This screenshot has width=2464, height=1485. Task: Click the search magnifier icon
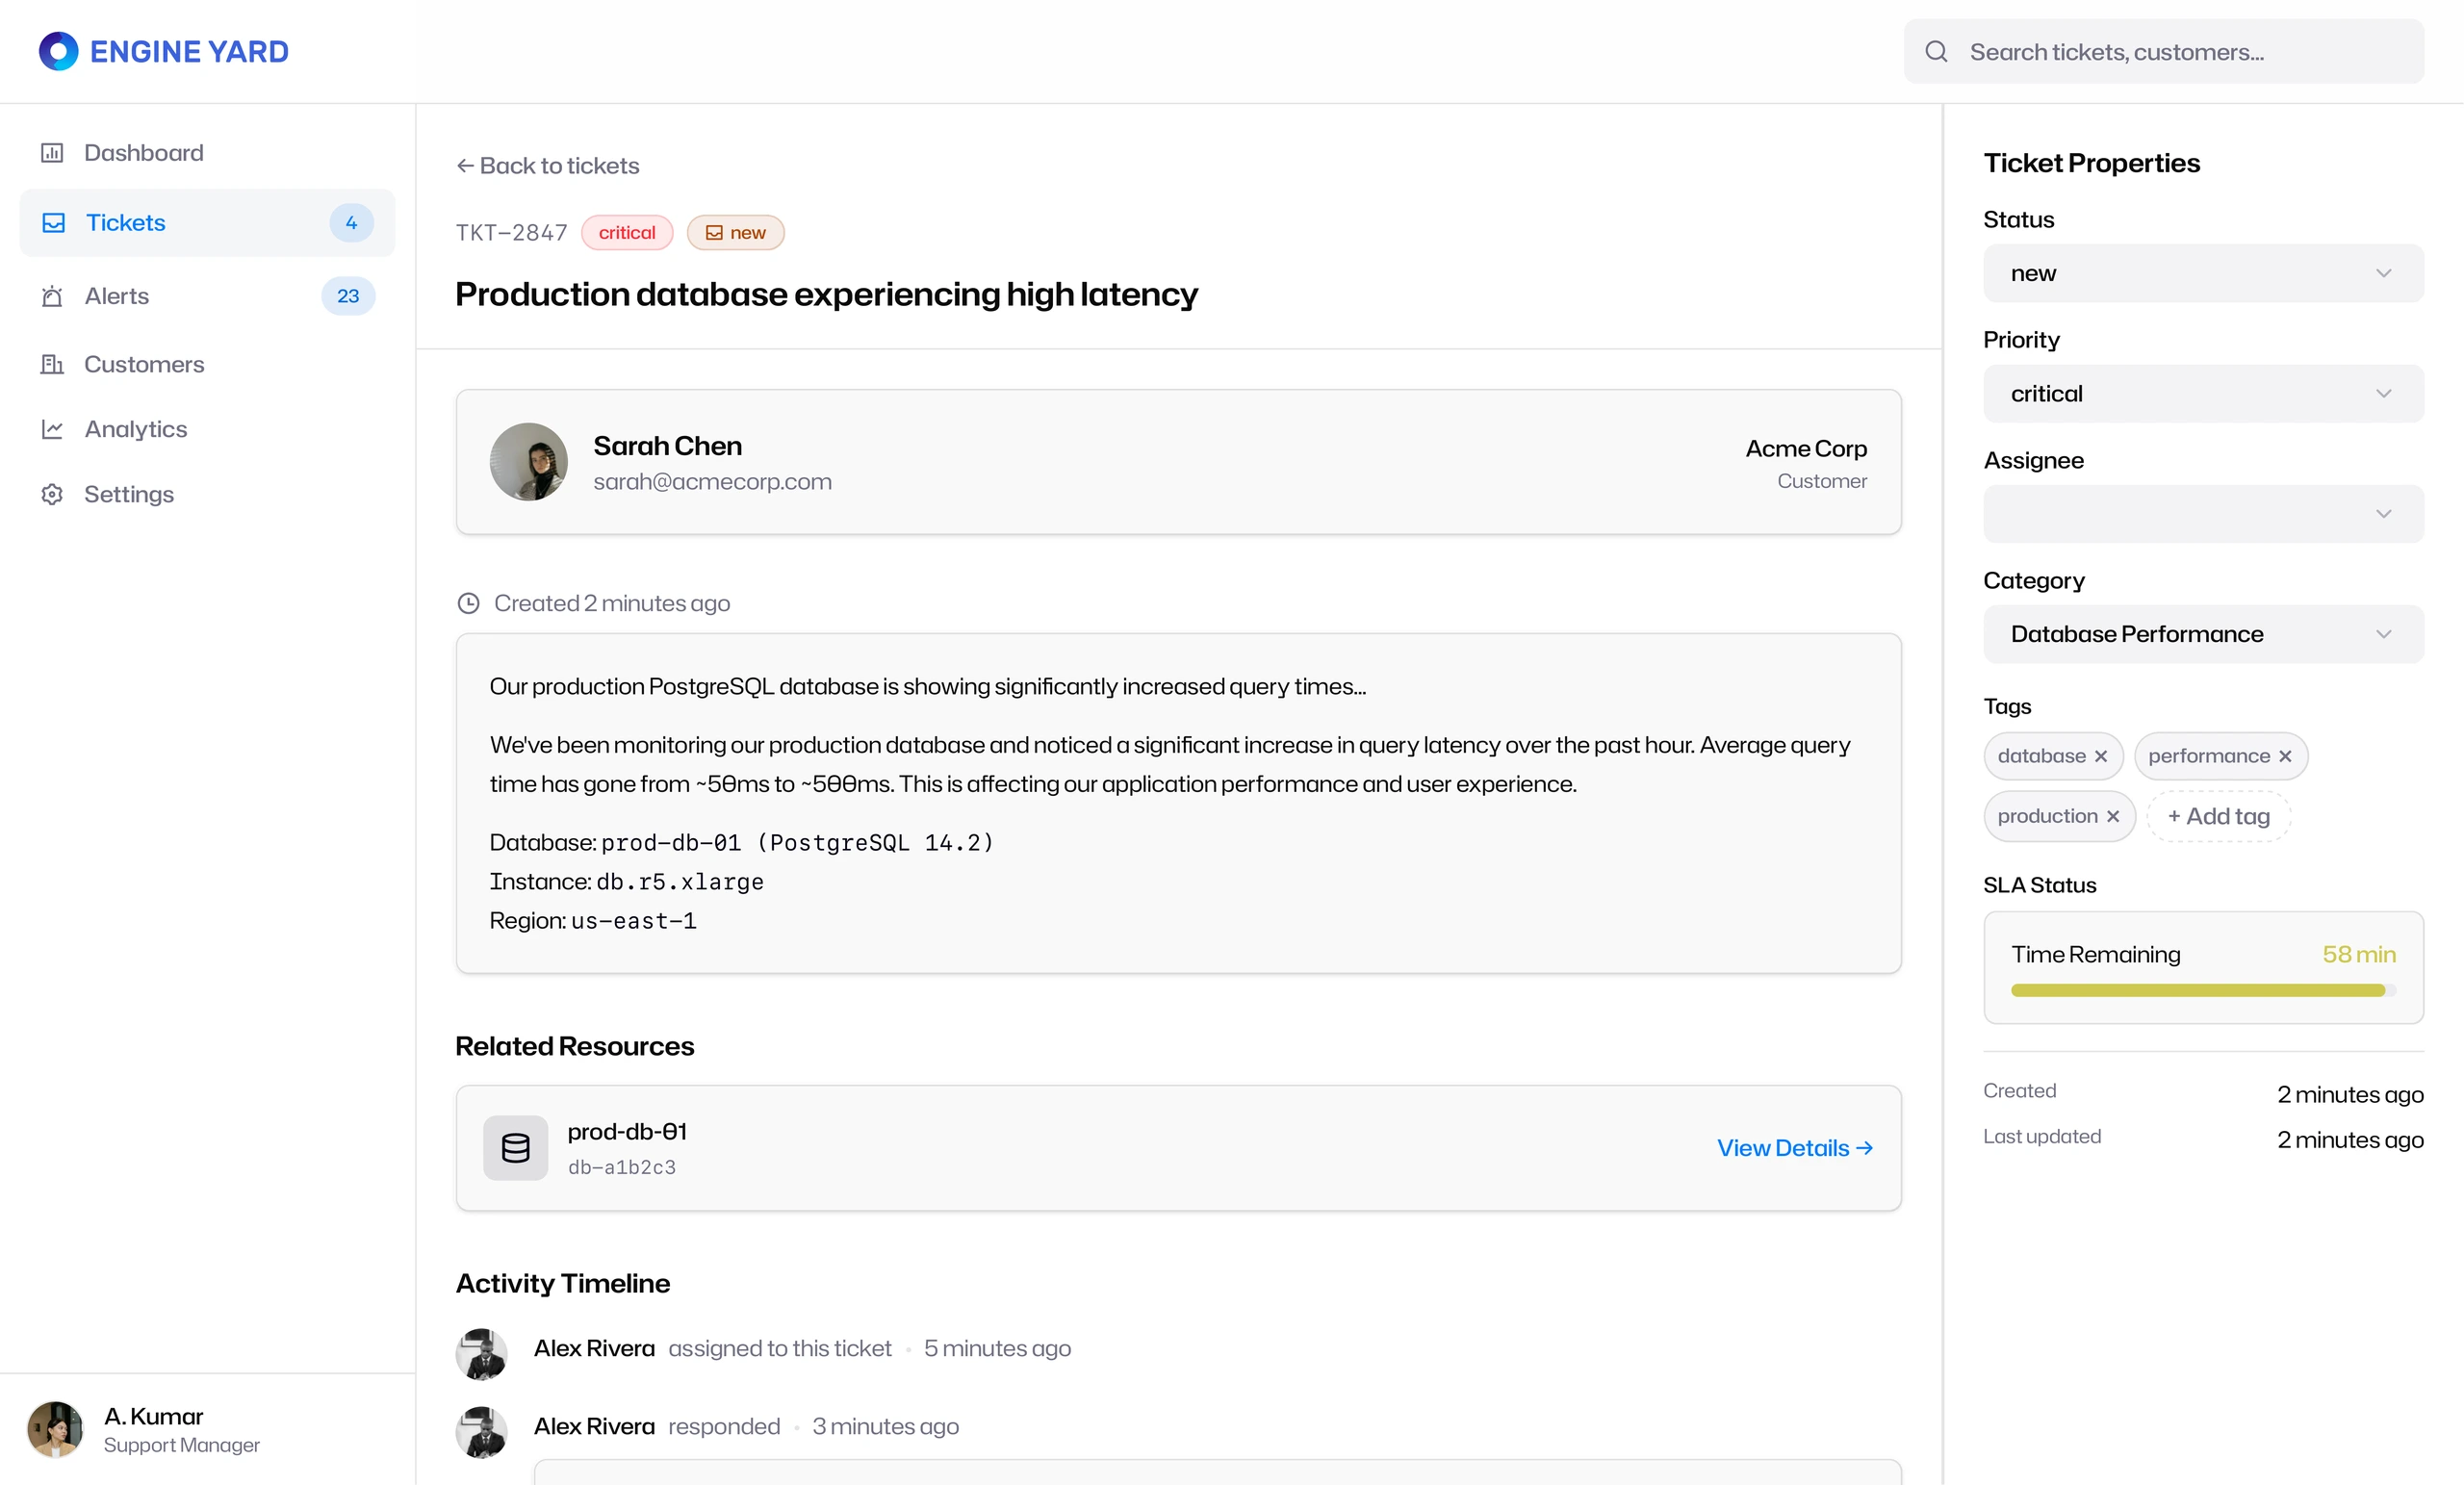click(x=1936, y=51)
